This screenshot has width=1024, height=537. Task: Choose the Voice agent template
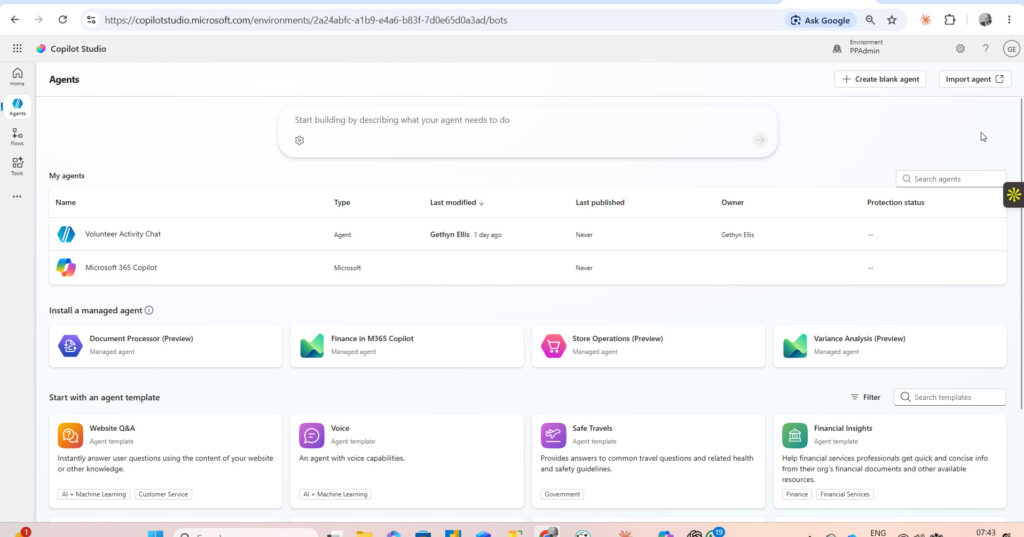pyautogui.click(x=407, y=461)
